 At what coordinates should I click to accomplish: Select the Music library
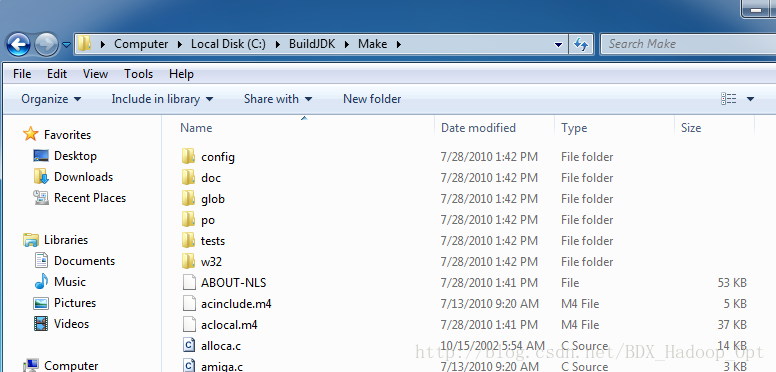tap(70, 282)
